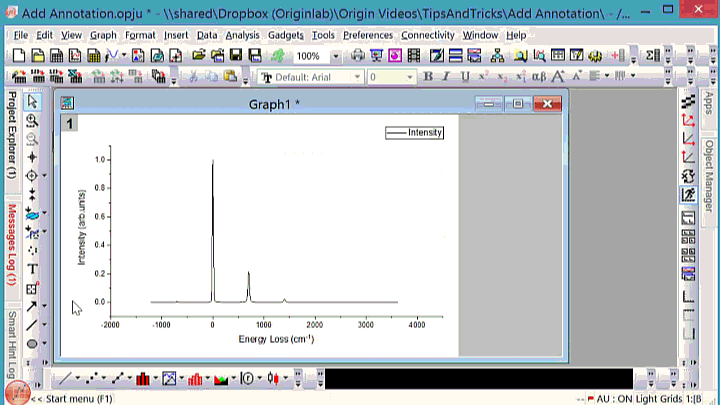The image size is (720, 405).
Task: Click the New Project toolbar icon
Action: tap(20, 56)
